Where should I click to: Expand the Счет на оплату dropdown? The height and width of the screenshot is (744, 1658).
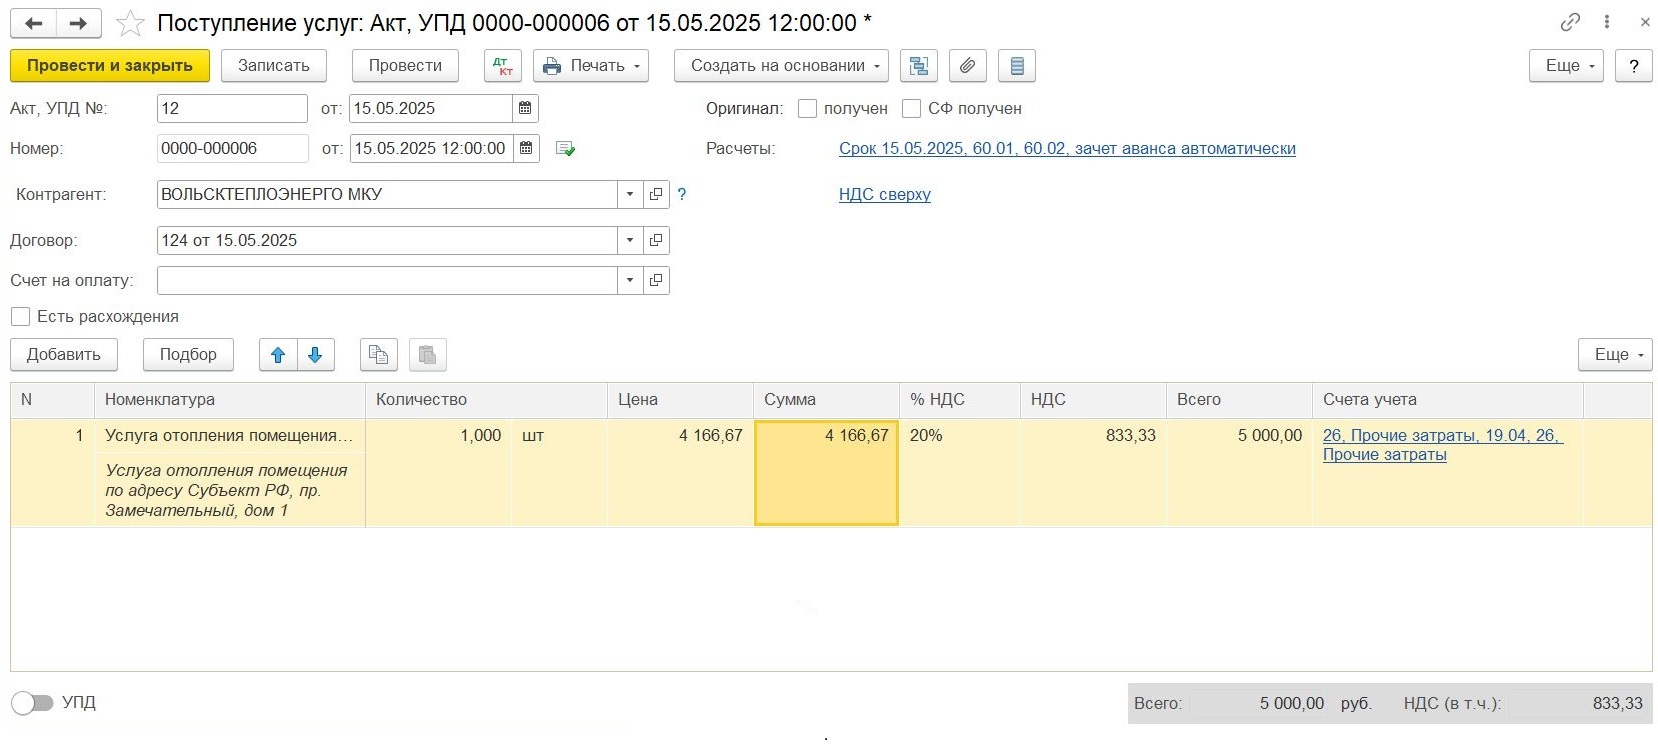point(629,280)
